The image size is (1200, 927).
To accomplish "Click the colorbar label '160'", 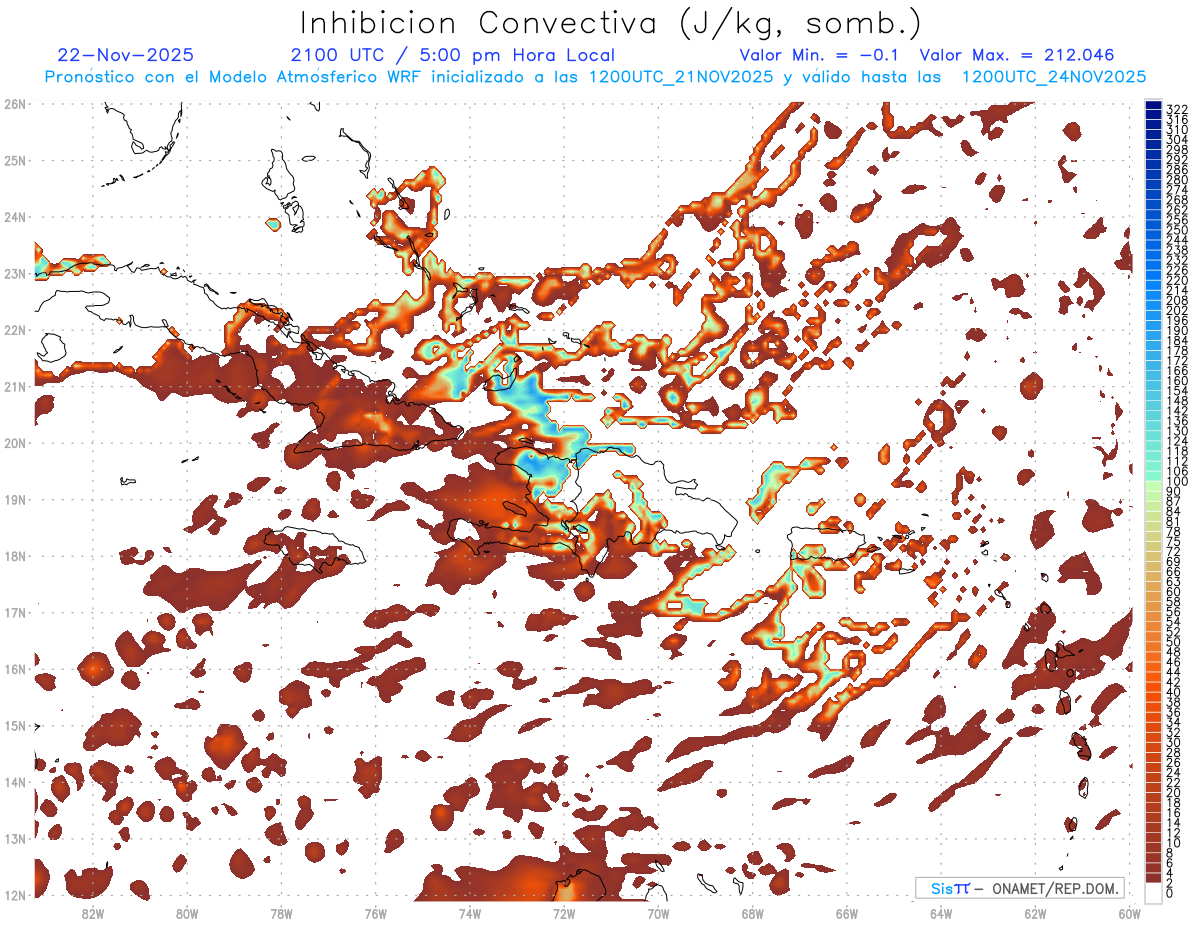I will (x=1177, y=381).
